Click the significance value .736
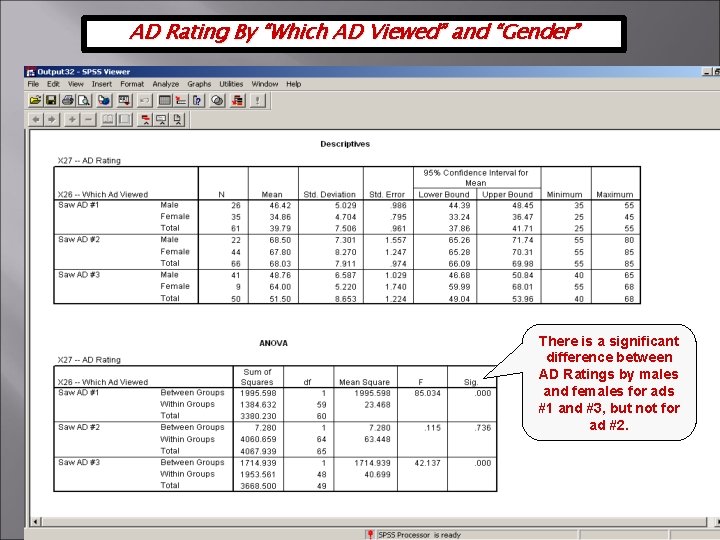This screenshot has width=720, height=540. 483,428
